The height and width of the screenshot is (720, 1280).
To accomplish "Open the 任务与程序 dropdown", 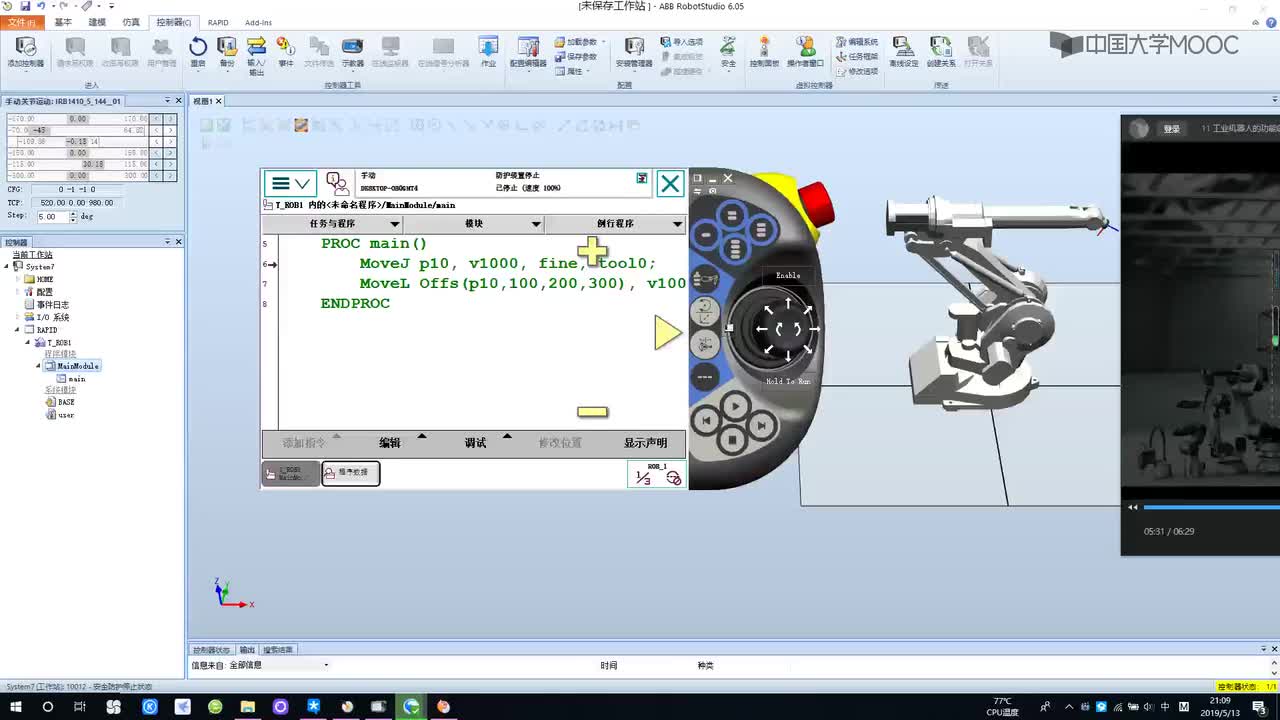I will 332,224.
